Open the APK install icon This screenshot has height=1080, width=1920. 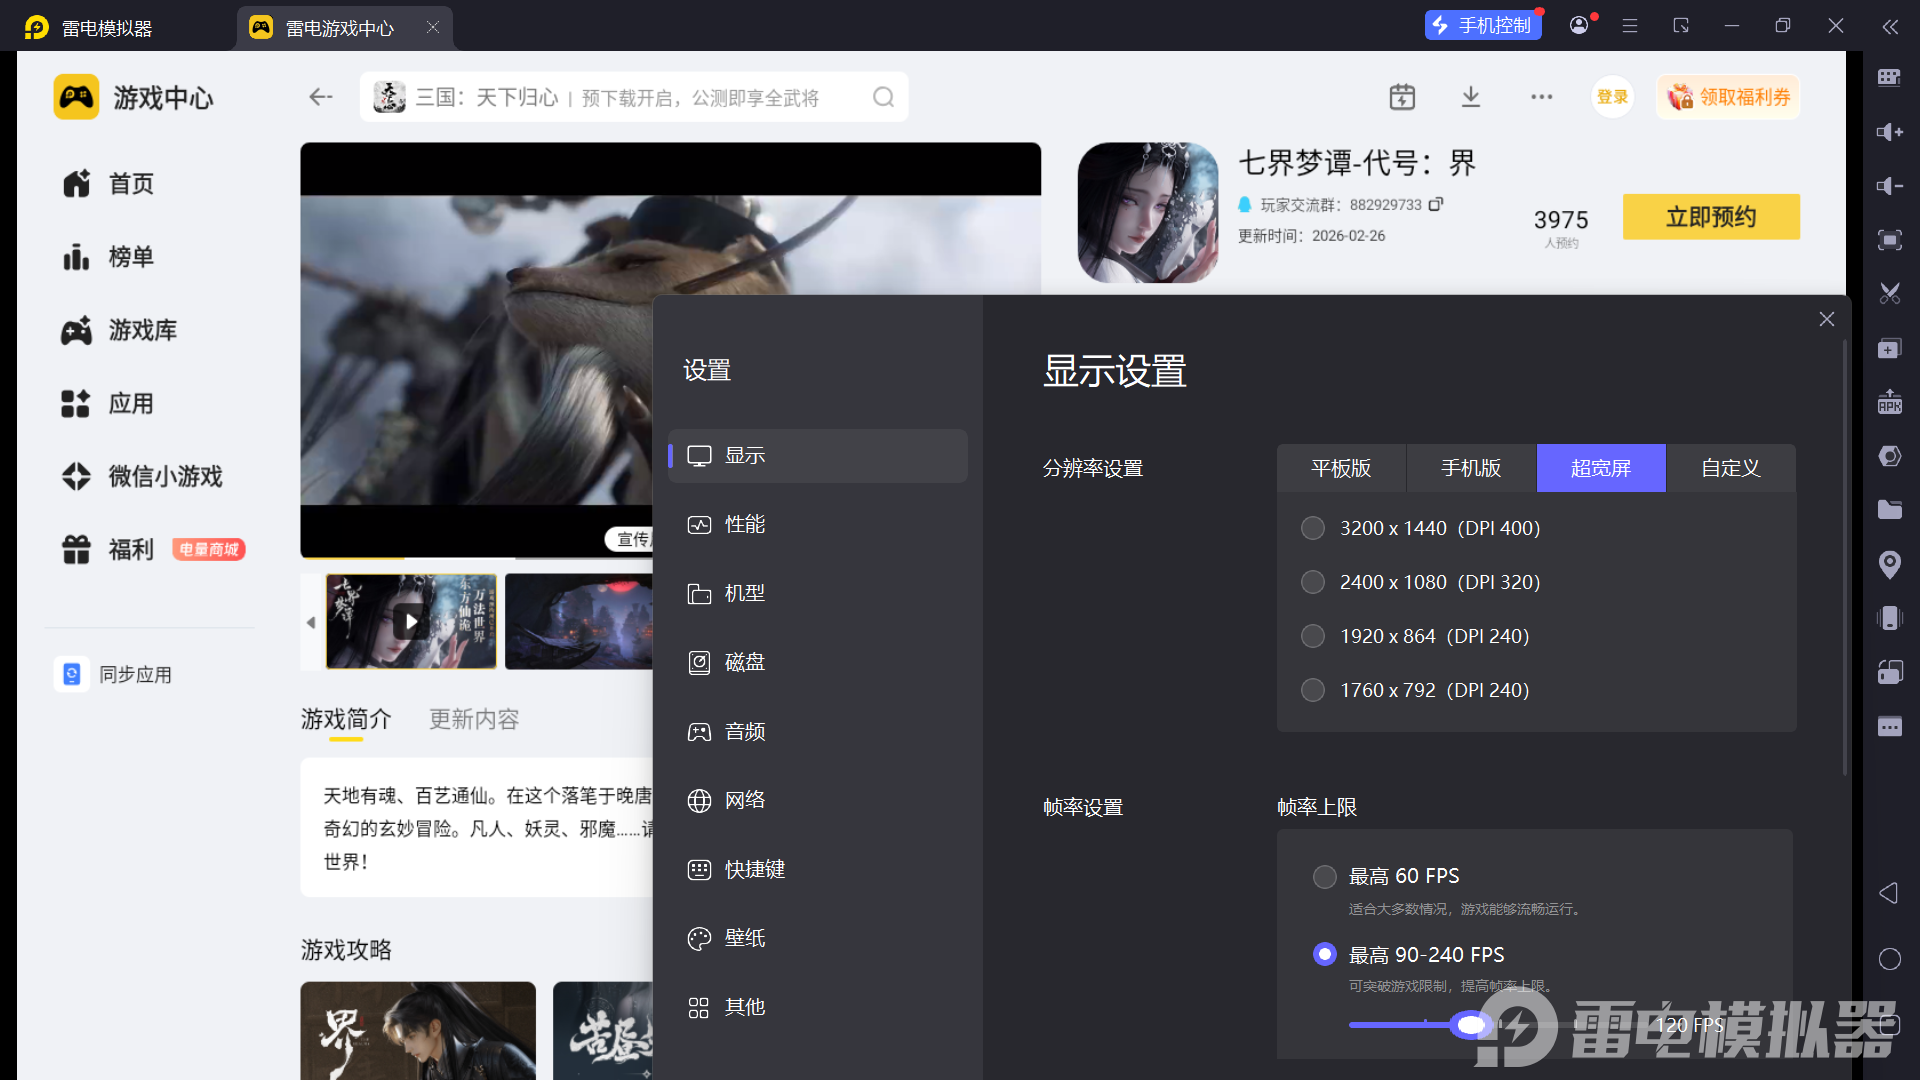[1889, 402]
